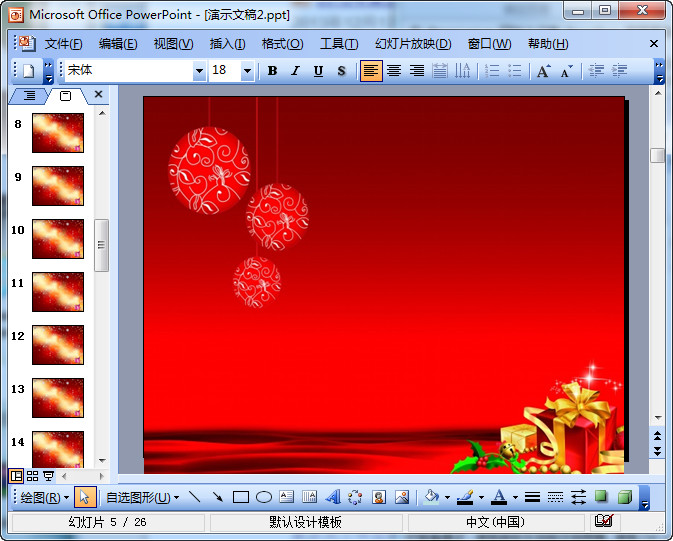Decrease font size

click(x=567, y=71)
